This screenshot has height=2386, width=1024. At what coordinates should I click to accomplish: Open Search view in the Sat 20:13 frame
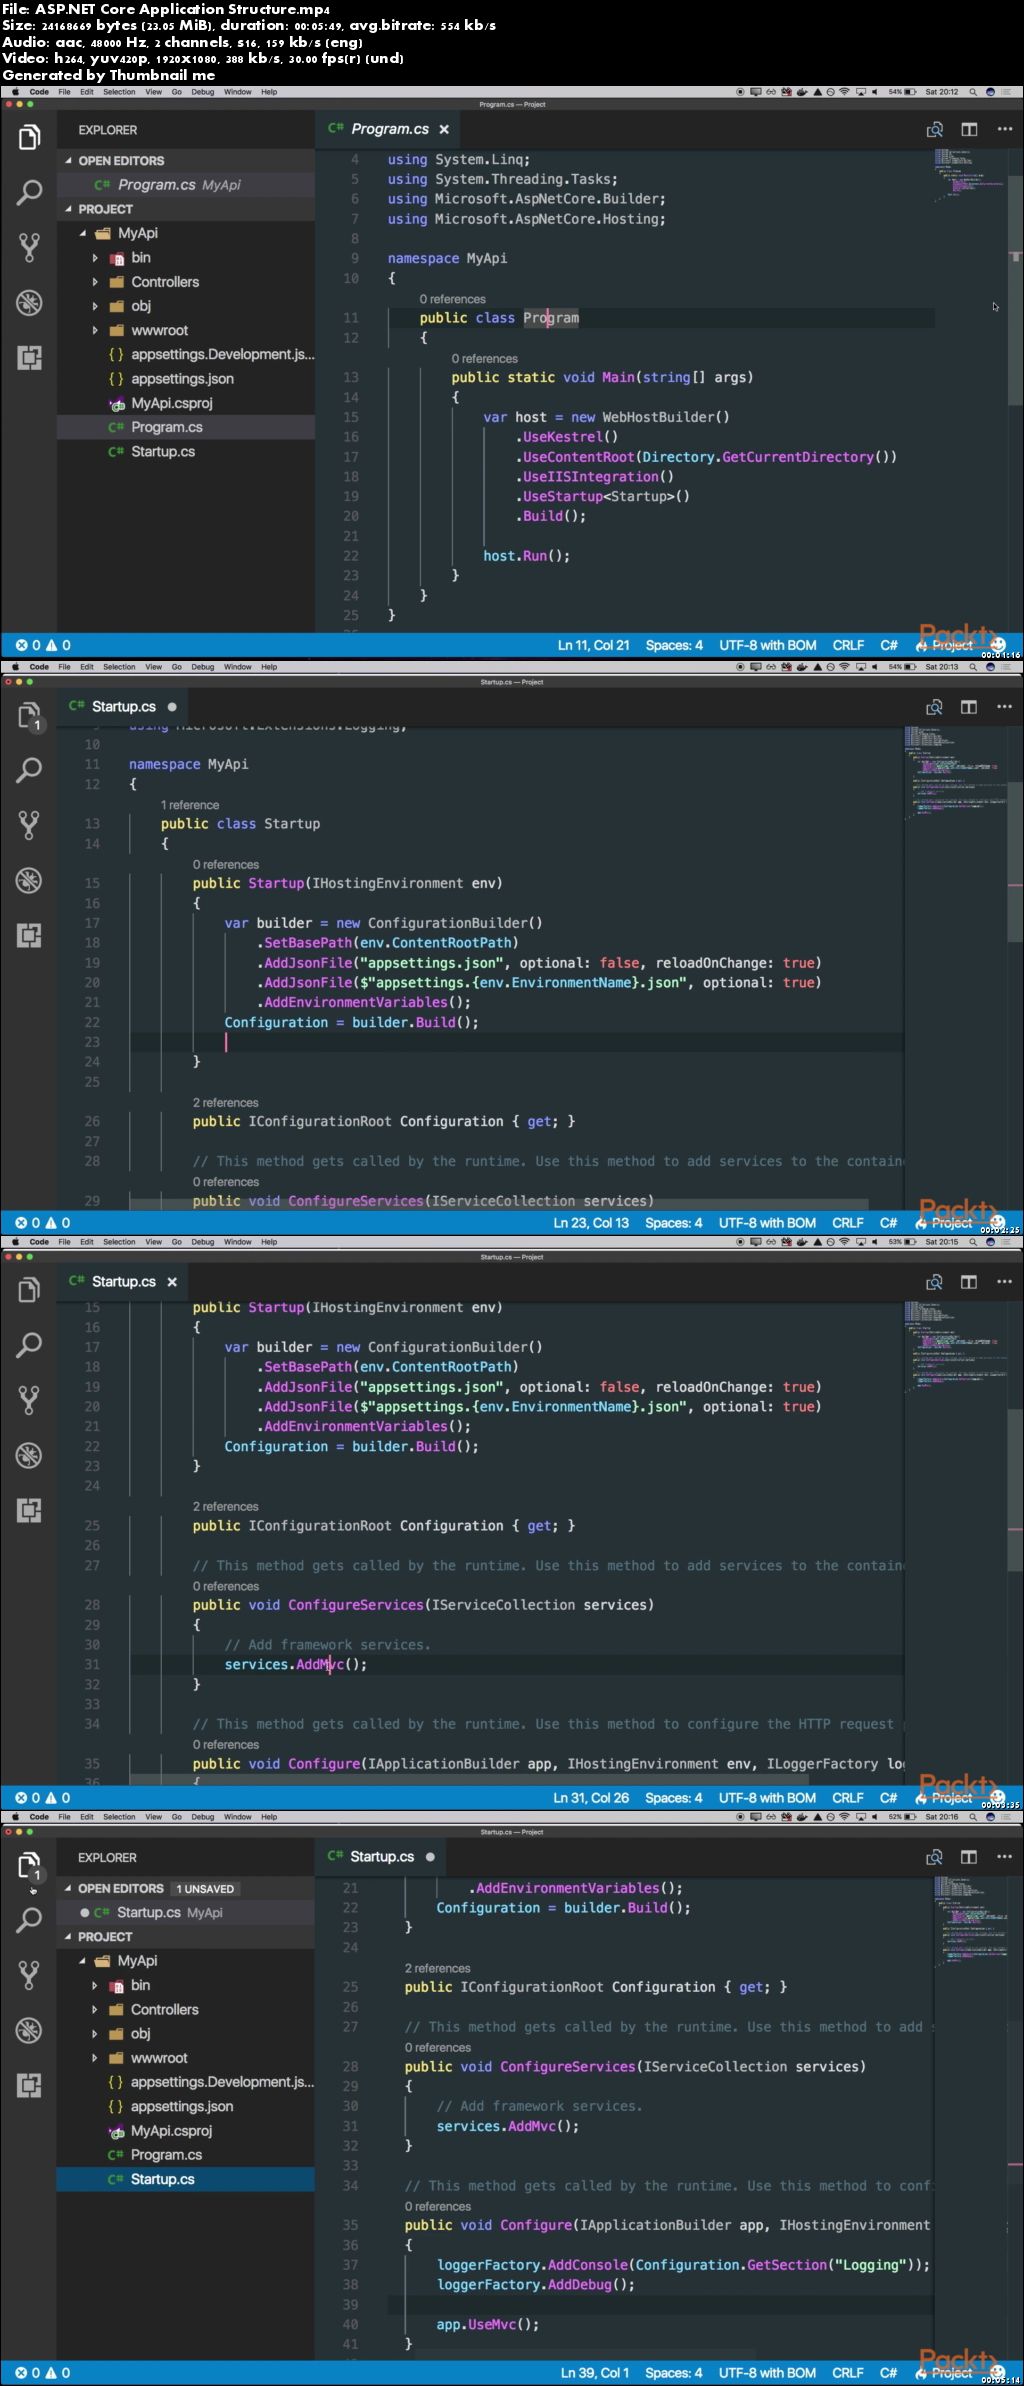[29, 770]
